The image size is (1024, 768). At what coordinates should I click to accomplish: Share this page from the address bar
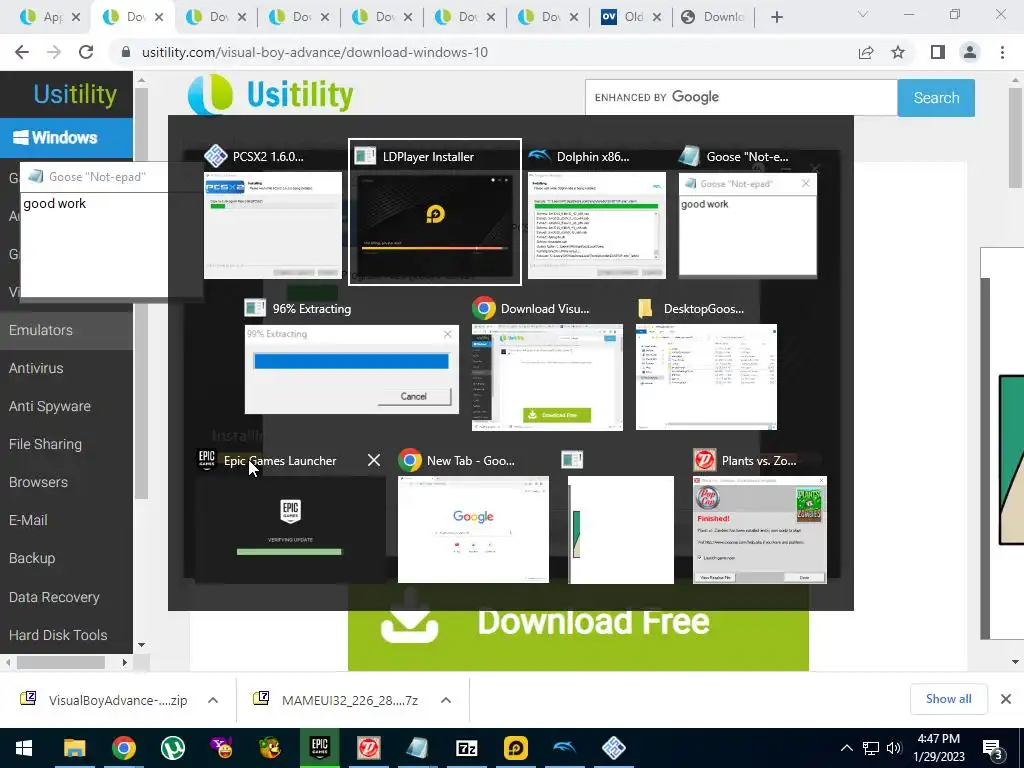pos(866,52)
